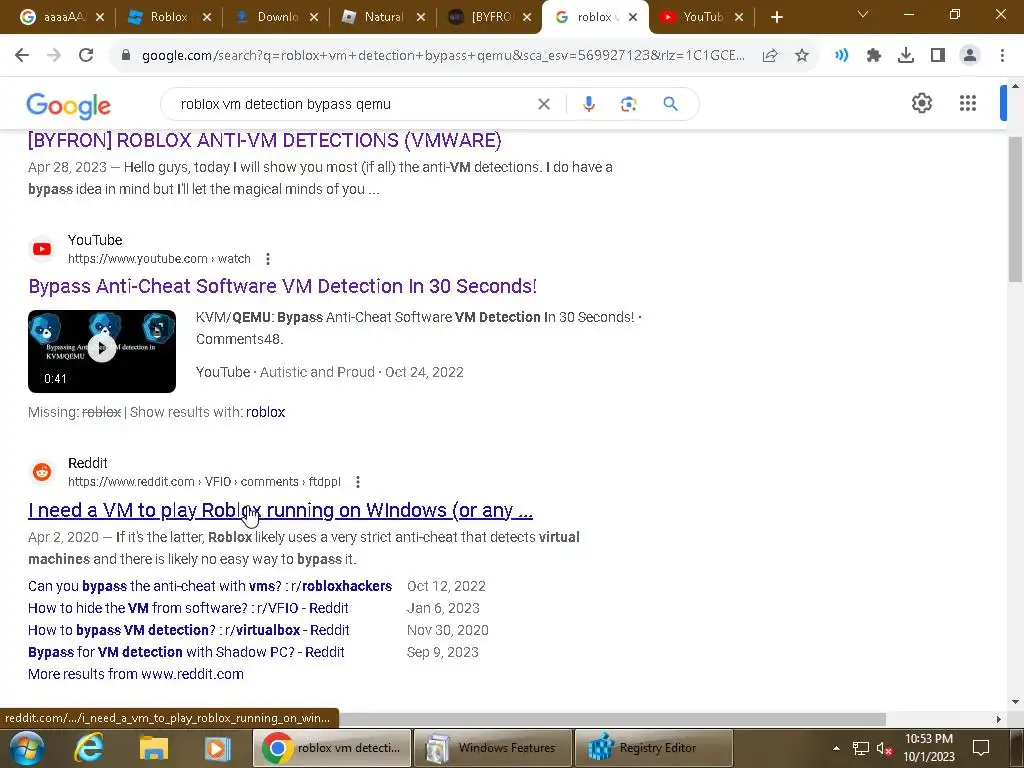Open the media control icon in toolbar

coord(842,56)
